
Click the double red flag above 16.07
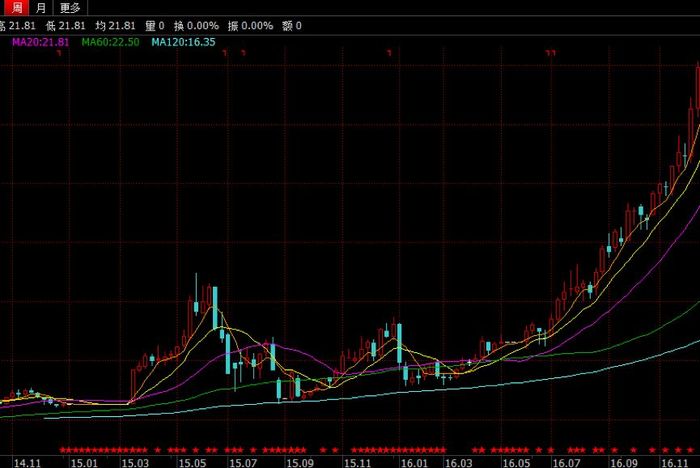[x=551, y=53]
